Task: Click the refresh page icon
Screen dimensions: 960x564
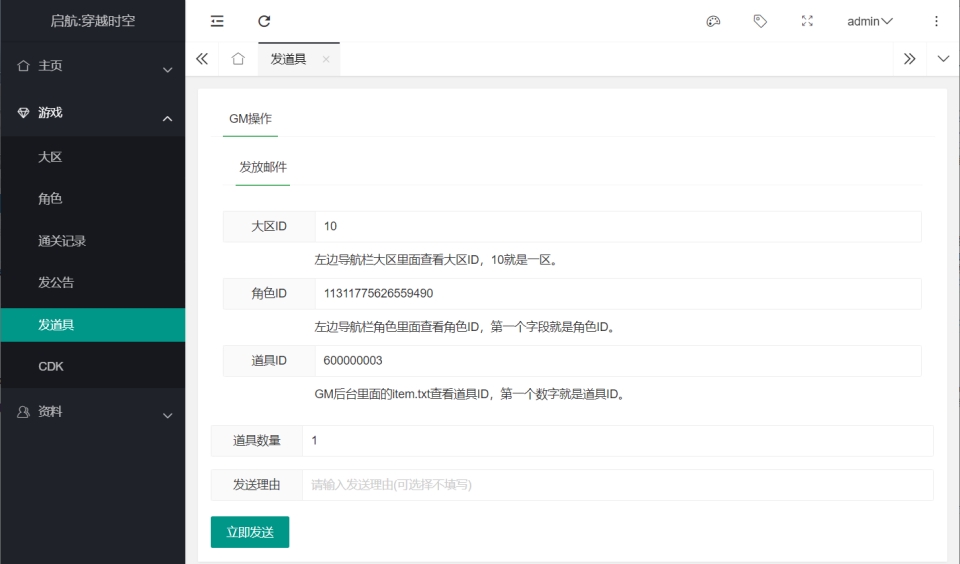Action: coord(264,21)
